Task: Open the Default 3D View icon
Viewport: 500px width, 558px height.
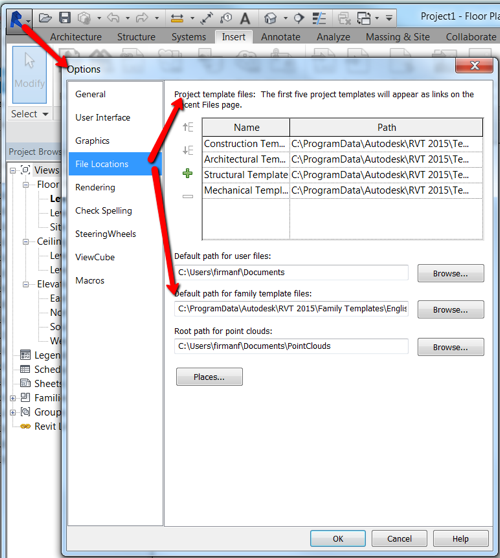Action: pos(270,18)
